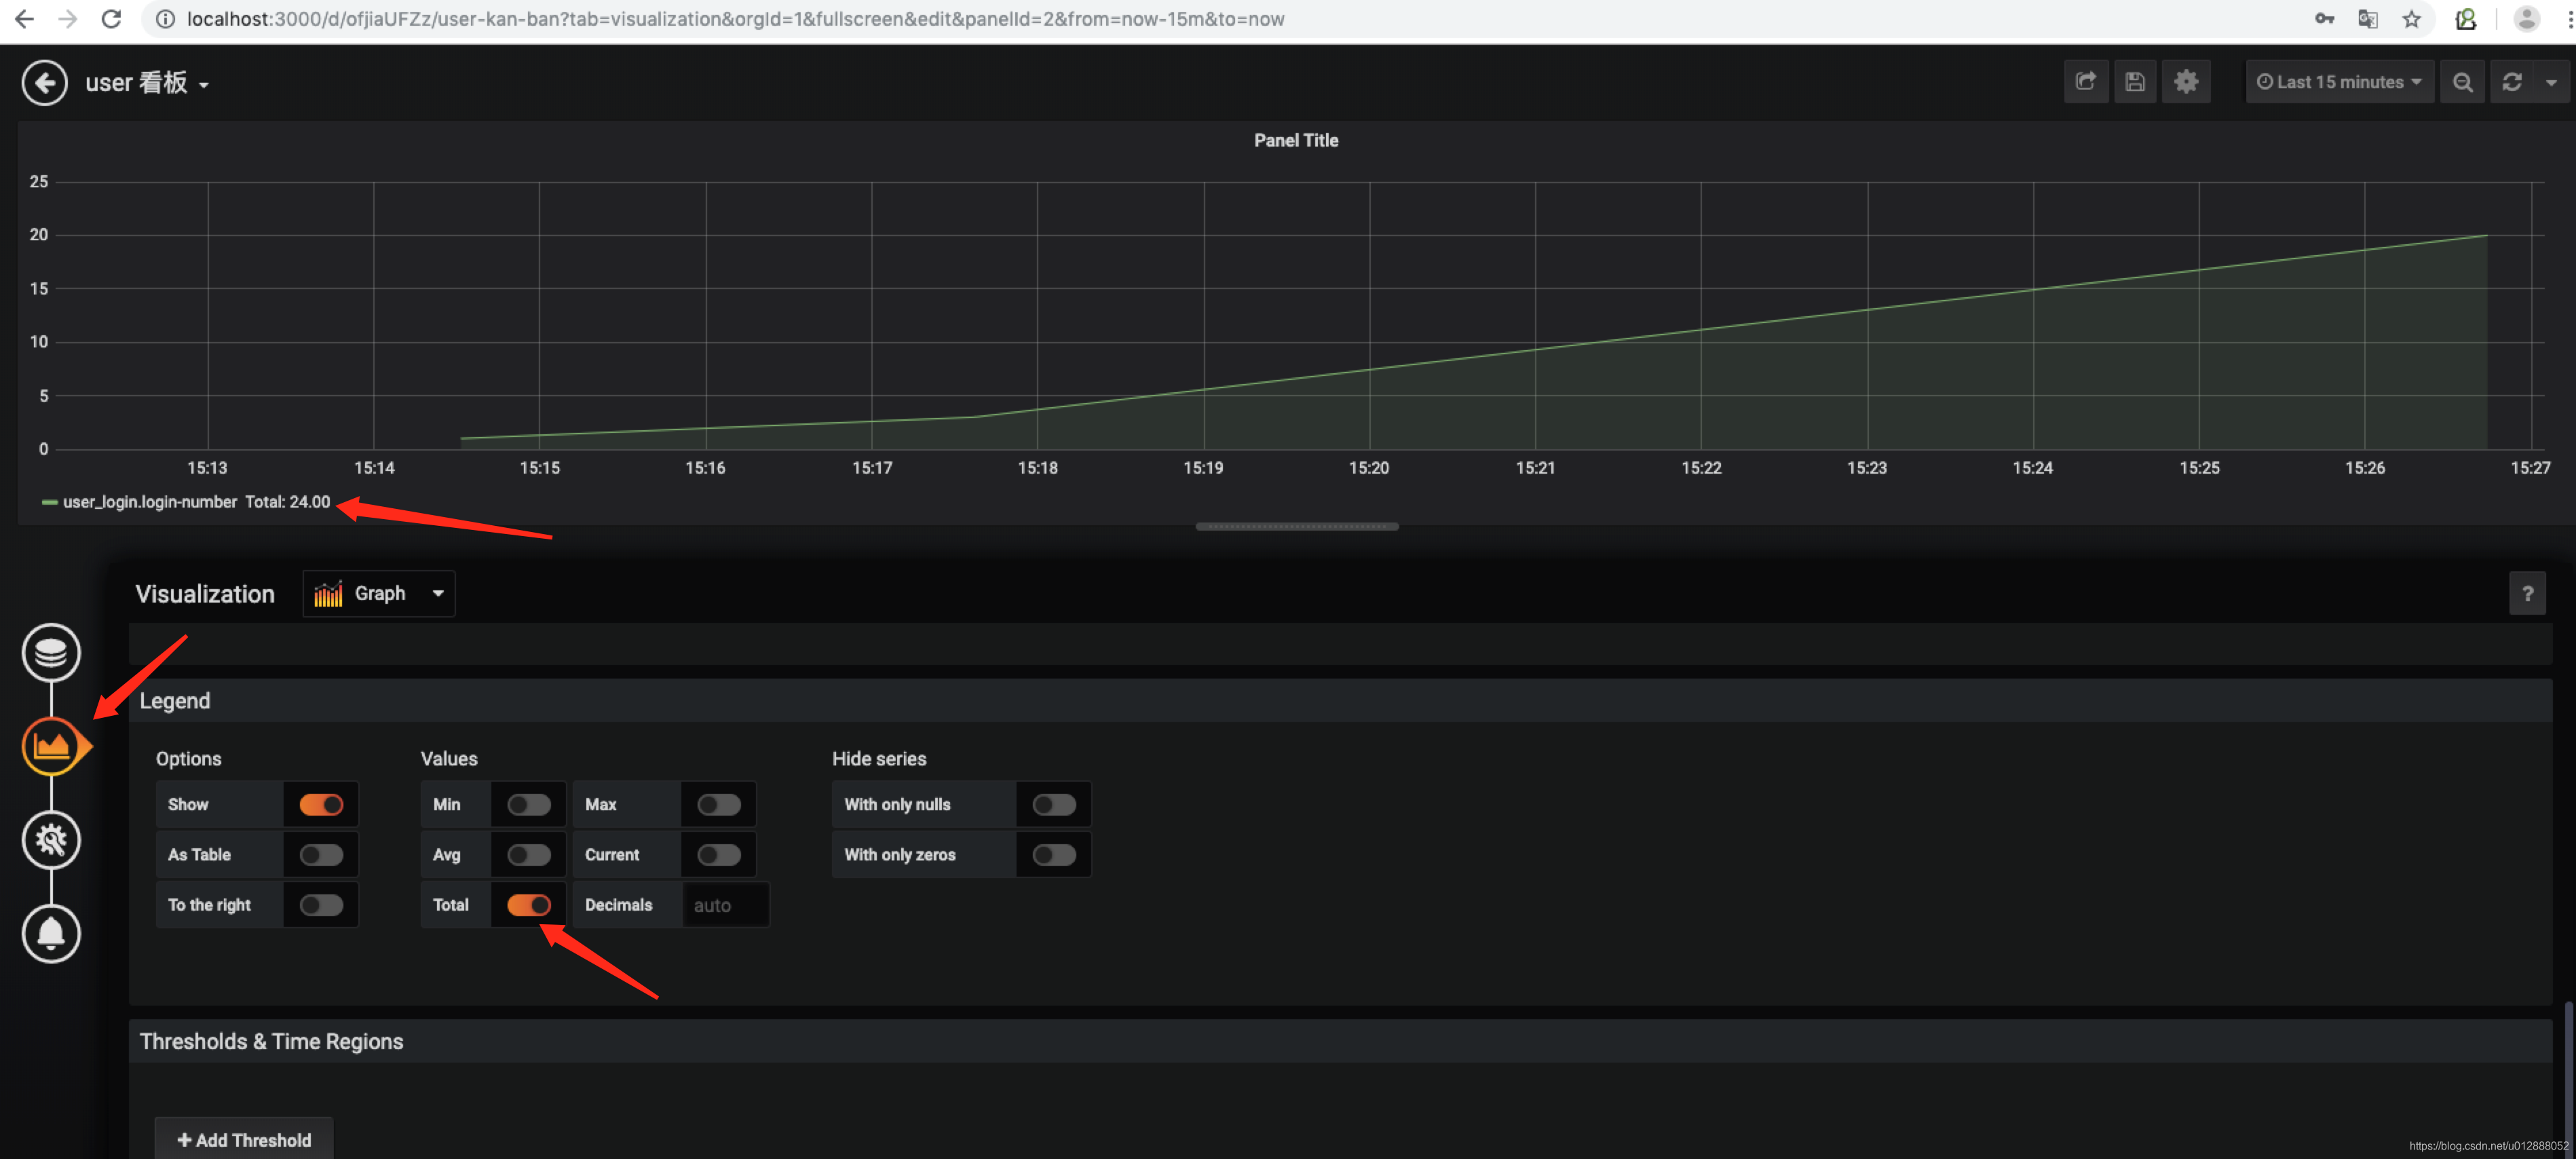This screenshot has width=2576, height=1159.
Task: Click Options label in Legend
Action: pos(189,759)
